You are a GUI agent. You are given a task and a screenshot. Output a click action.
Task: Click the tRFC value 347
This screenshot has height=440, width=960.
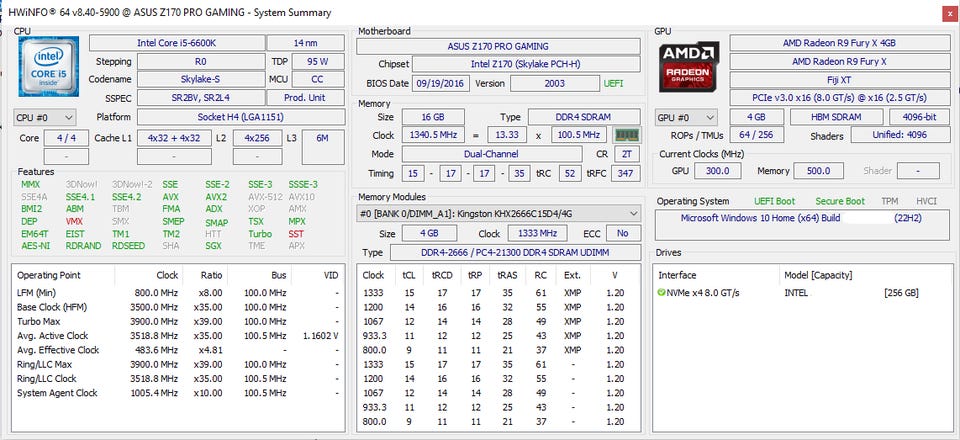(625, 173)
